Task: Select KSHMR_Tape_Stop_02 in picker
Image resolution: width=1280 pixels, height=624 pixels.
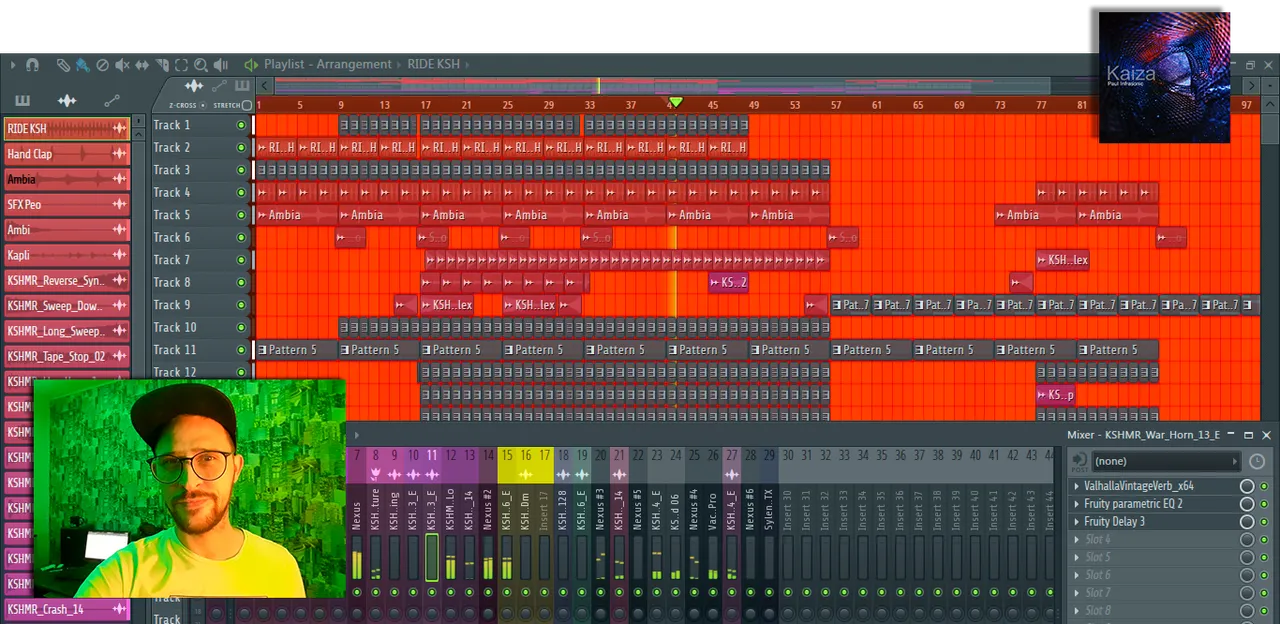Action: tap(67, 356)
